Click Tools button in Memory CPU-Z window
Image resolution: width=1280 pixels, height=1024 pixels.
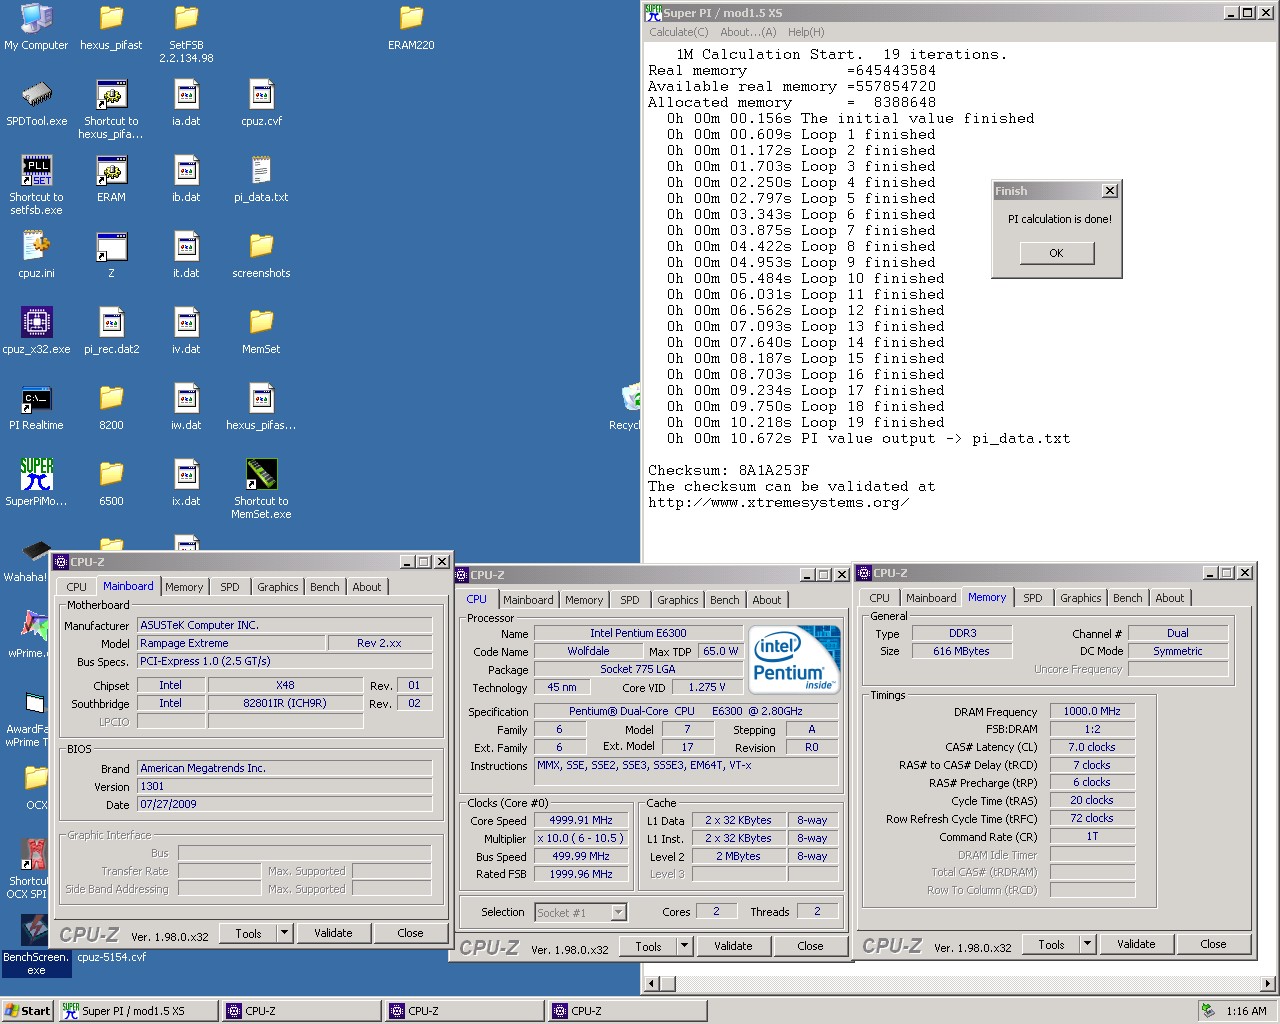tap(1051, 944)
